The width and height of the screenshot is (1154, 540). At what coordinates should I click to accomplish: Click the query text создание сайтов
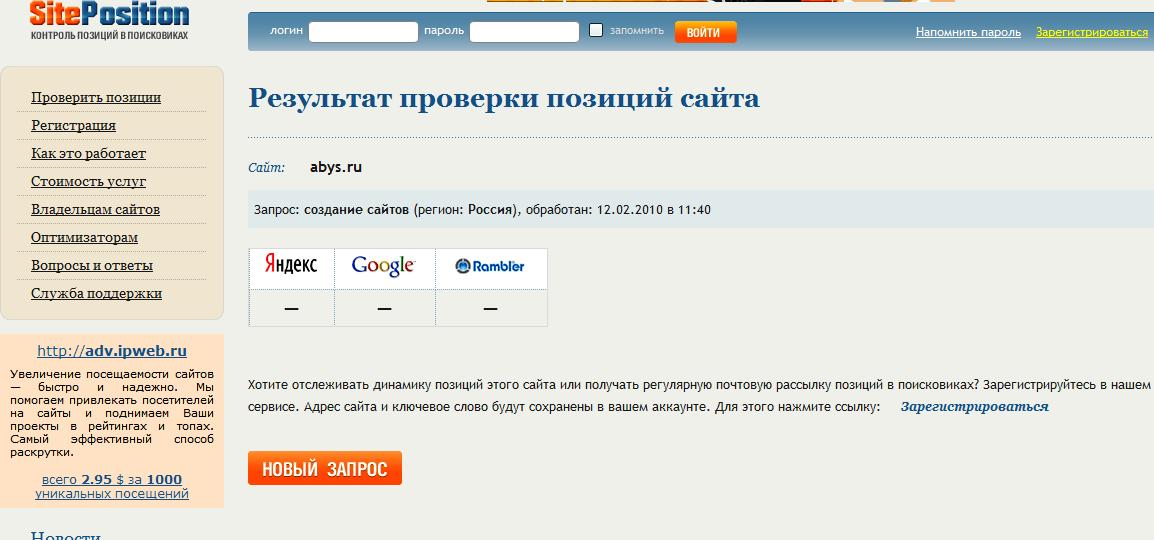tap(356, 210)
